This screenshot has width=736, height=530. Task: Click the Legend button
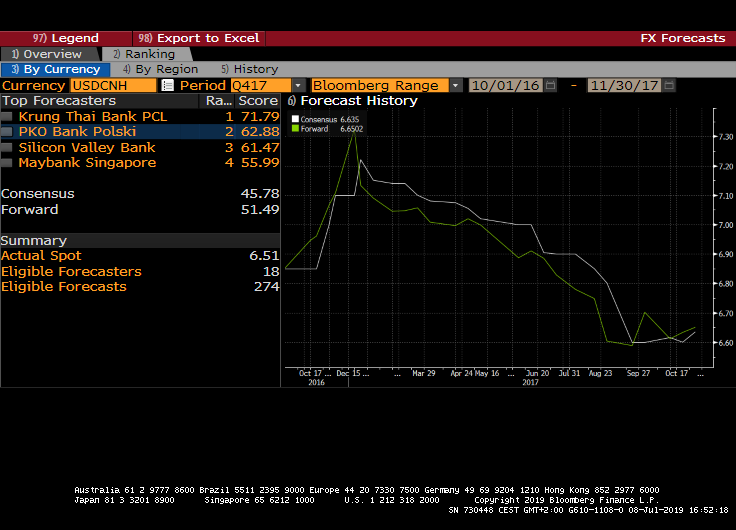[66, 38]
